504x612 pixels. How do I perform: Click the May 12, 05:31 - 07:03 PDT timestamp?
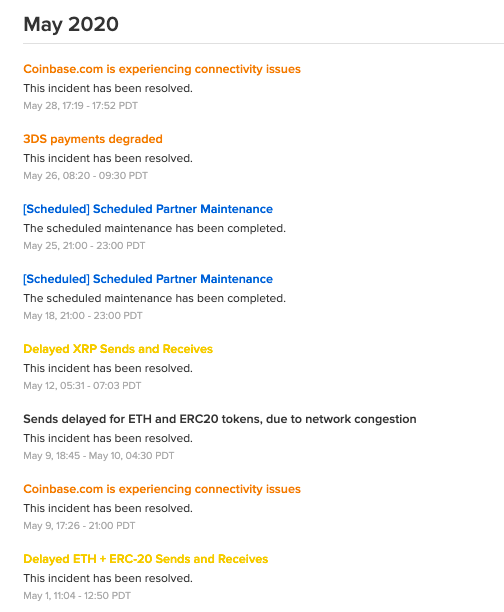82,386
